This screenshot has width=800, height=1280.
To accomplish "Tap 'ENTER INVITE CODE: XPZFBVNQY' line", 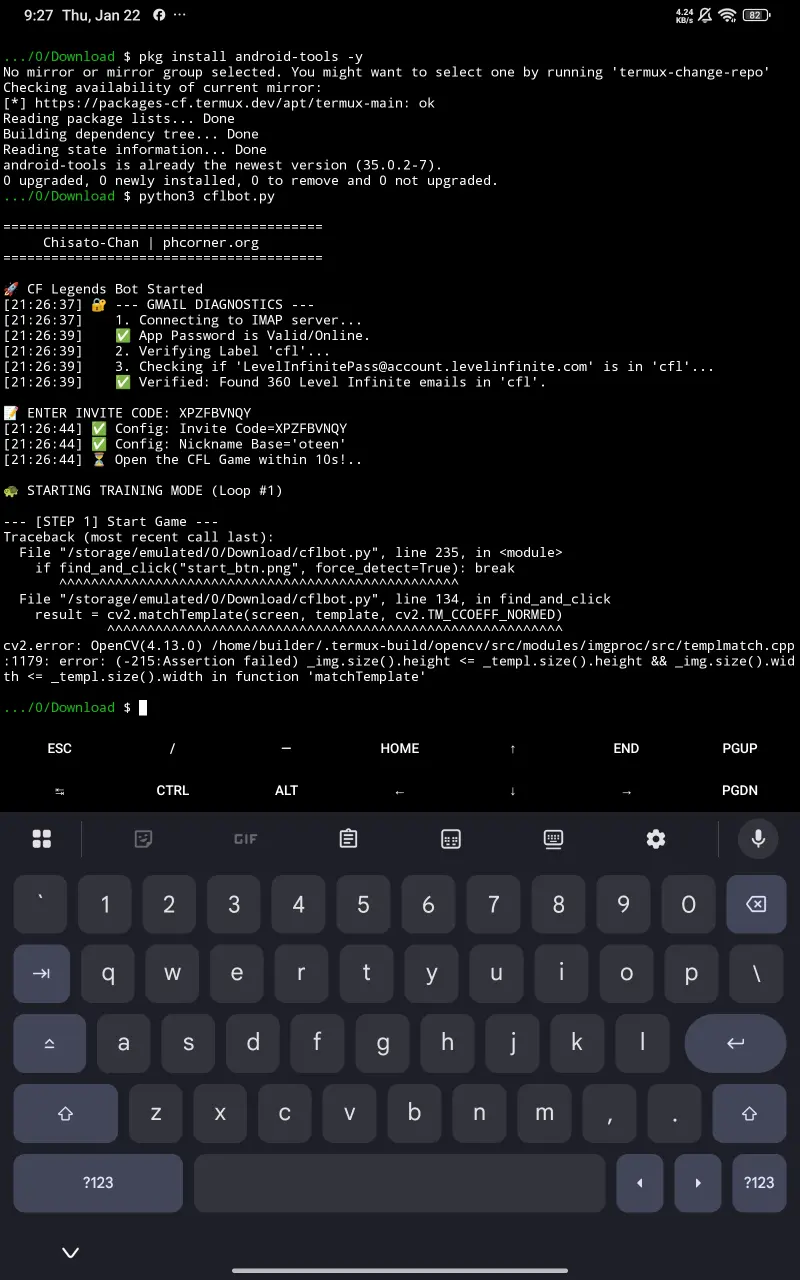I will click(x=127, y=413).
